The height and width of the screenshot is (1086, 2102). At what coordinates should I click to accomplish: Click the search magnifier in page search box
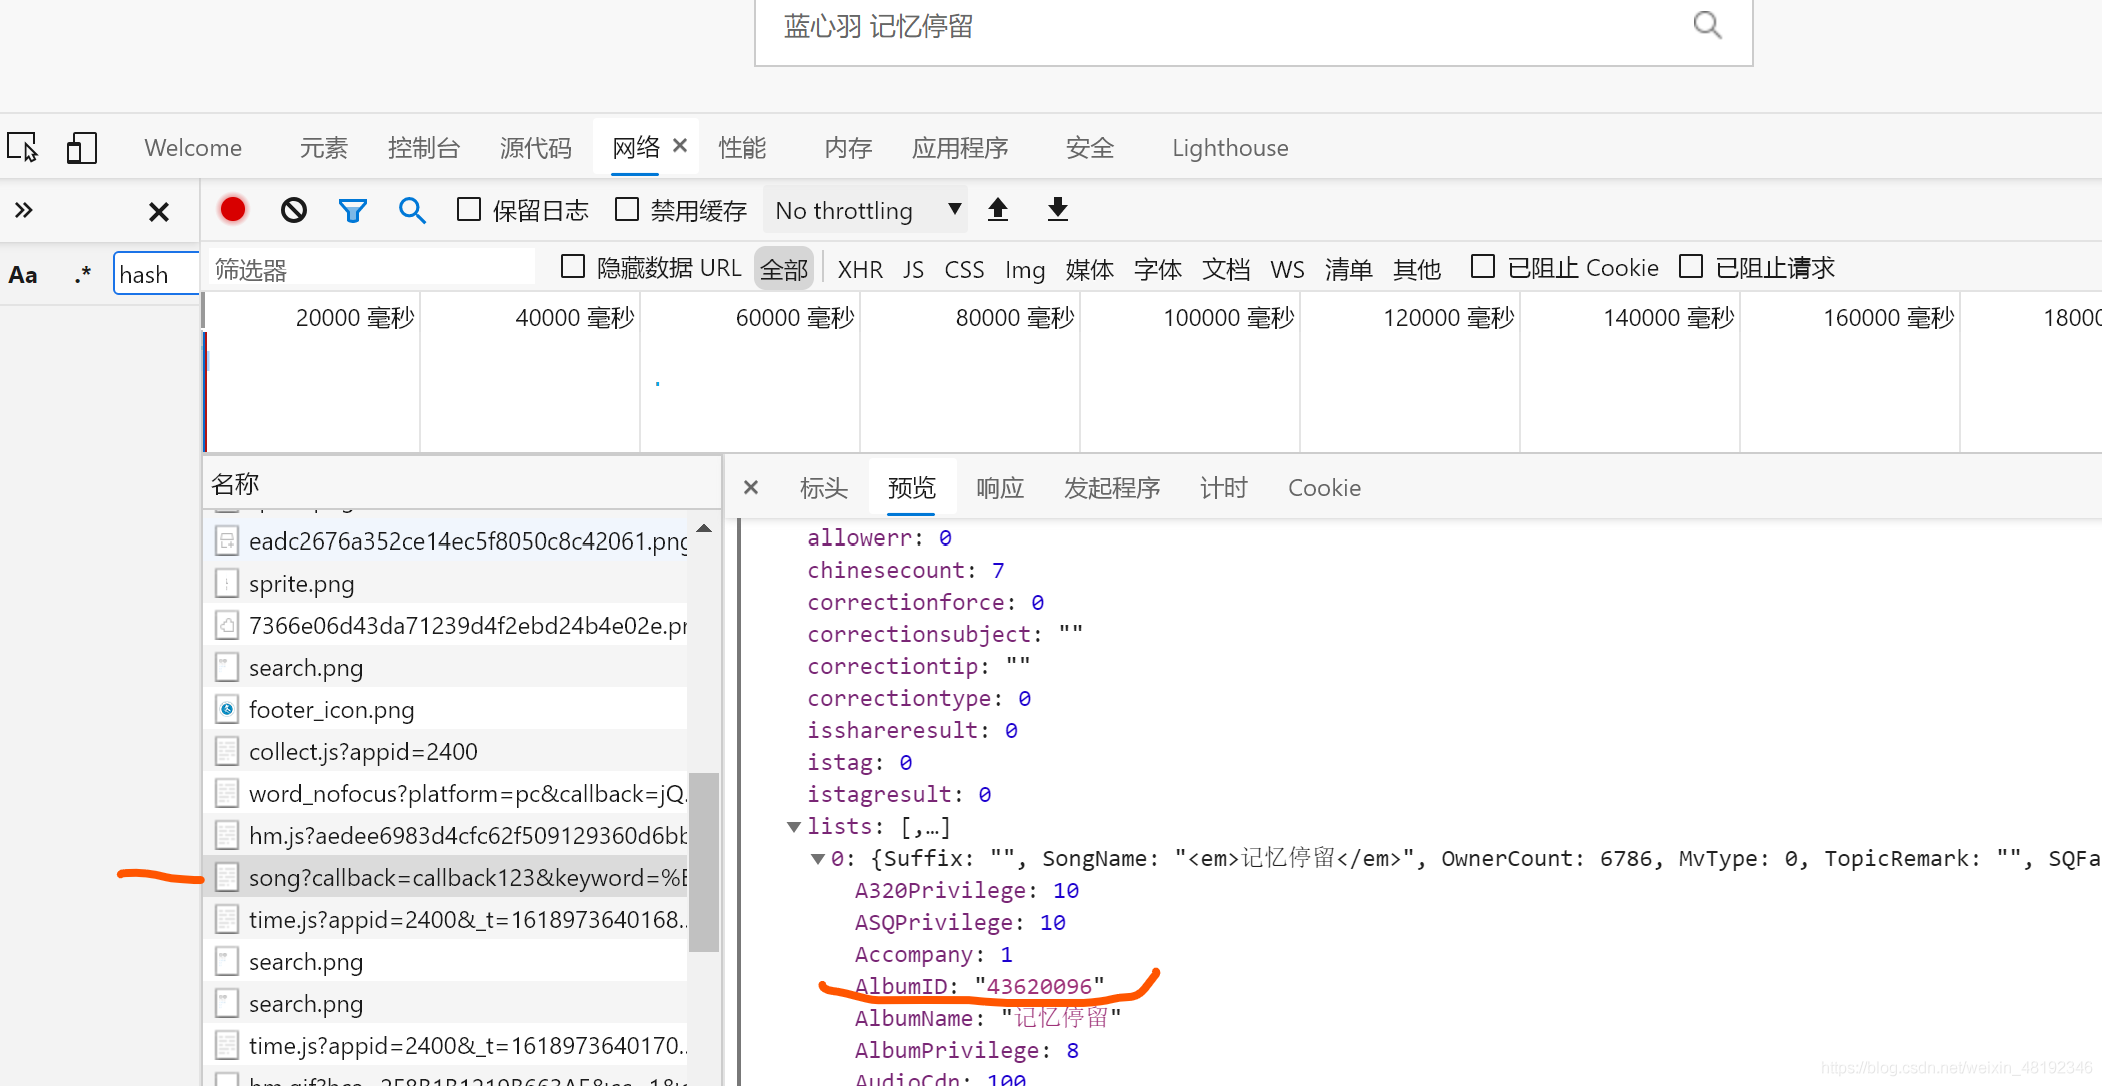pyautogui.click(x=1707, y=26)
